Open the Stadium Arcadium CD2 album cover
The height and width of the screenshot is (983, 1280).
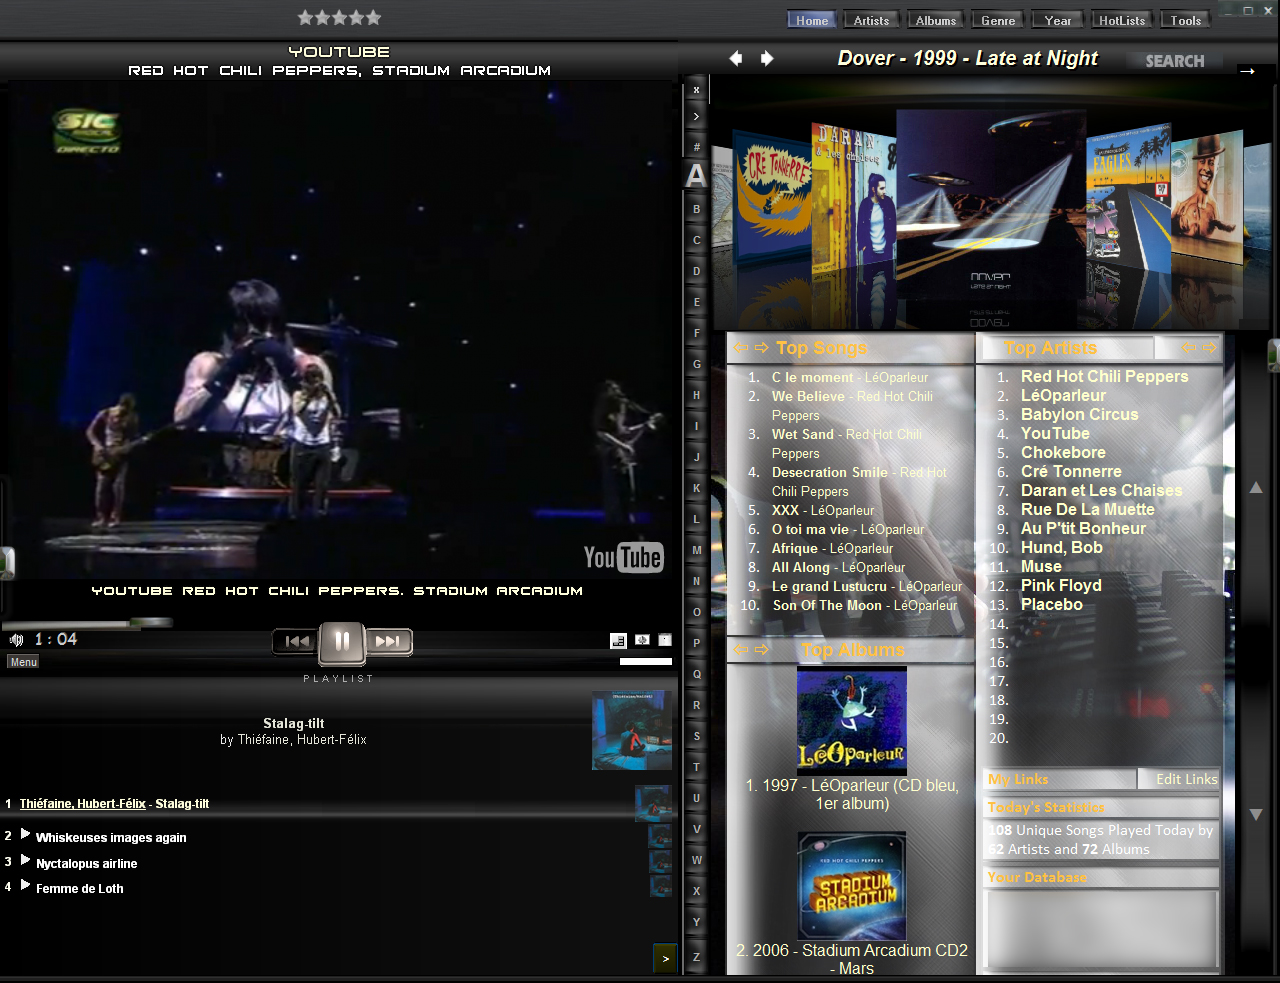[852, 885]
